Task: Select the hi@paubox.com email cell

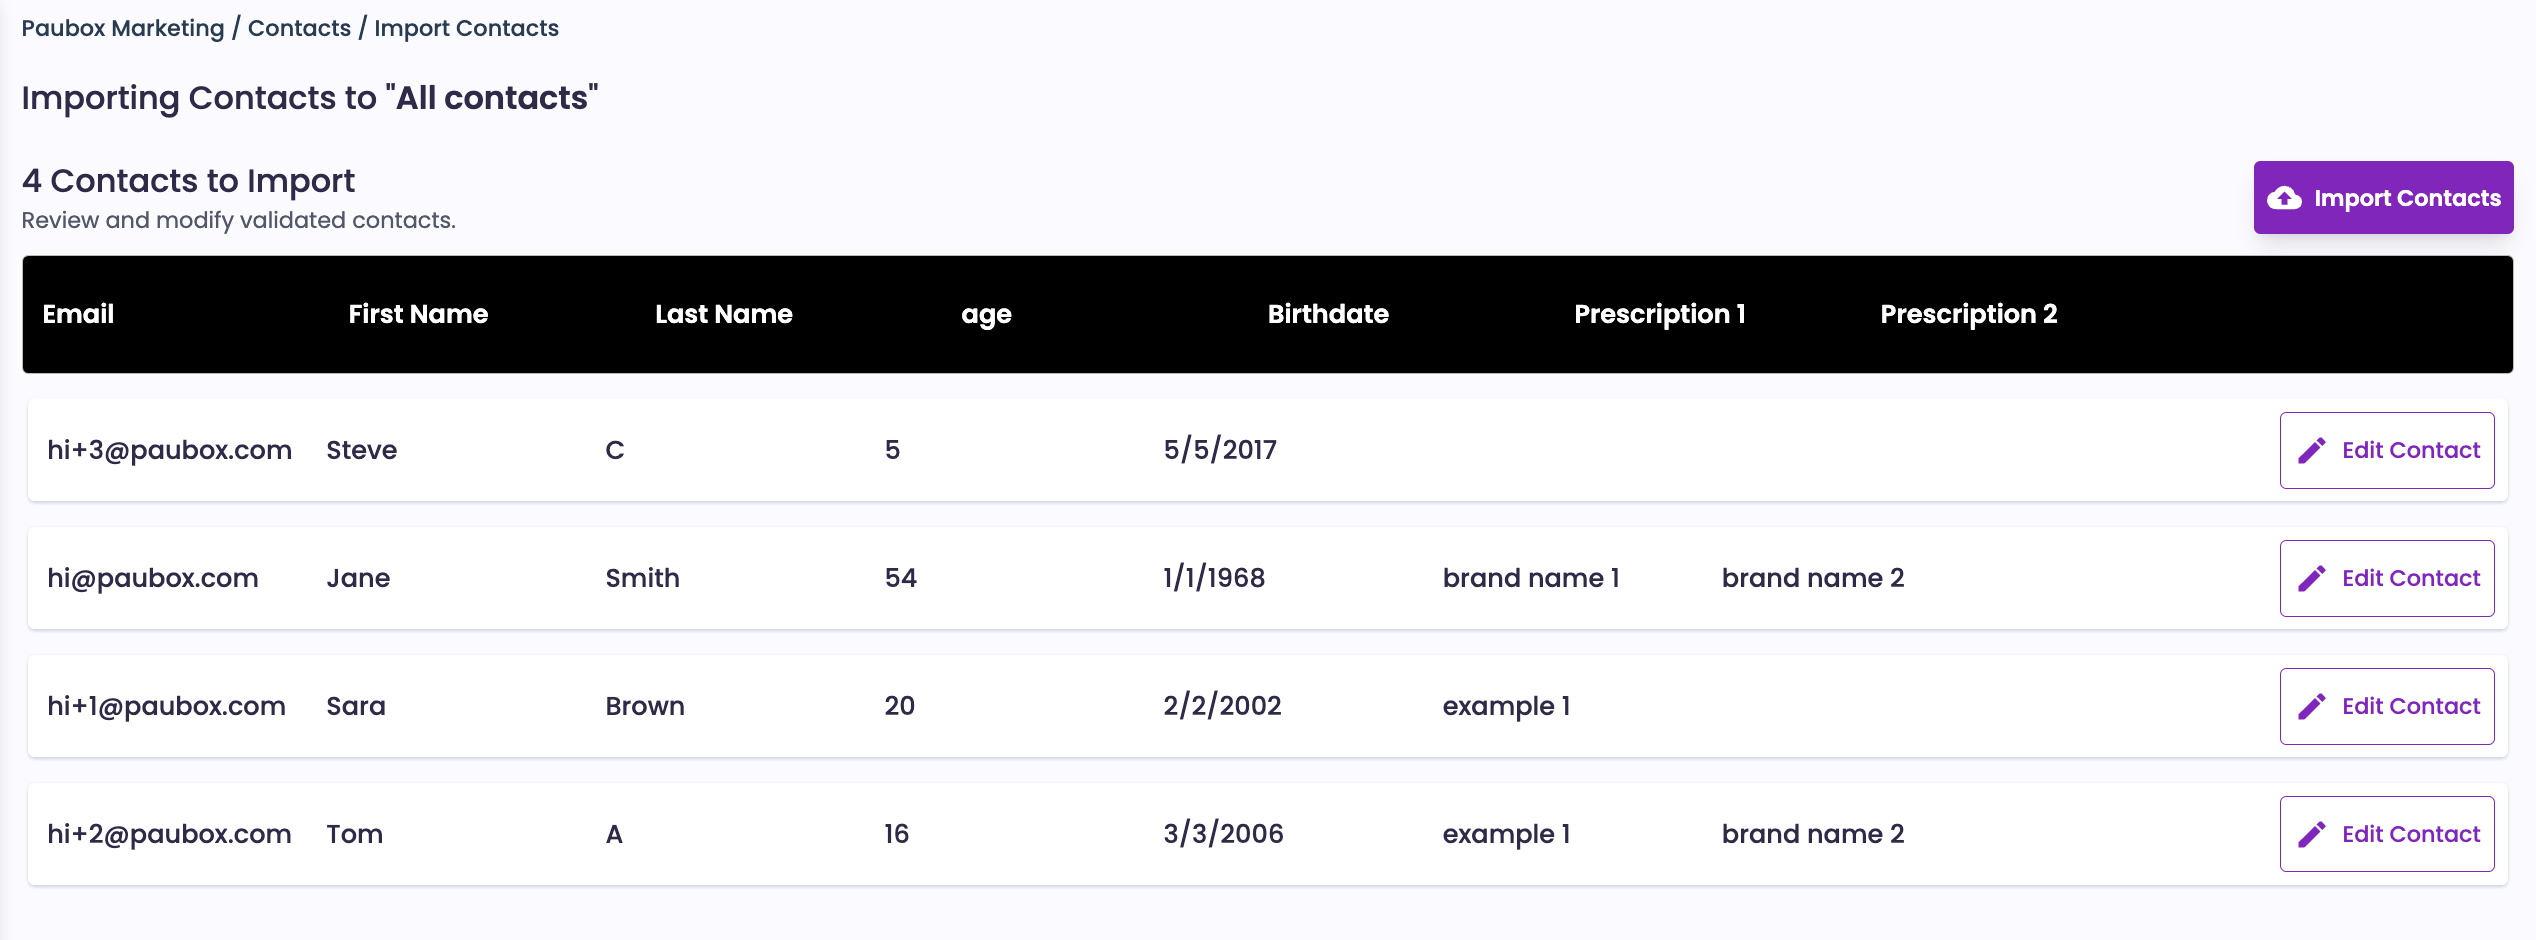Action: (x=153, y=578)
